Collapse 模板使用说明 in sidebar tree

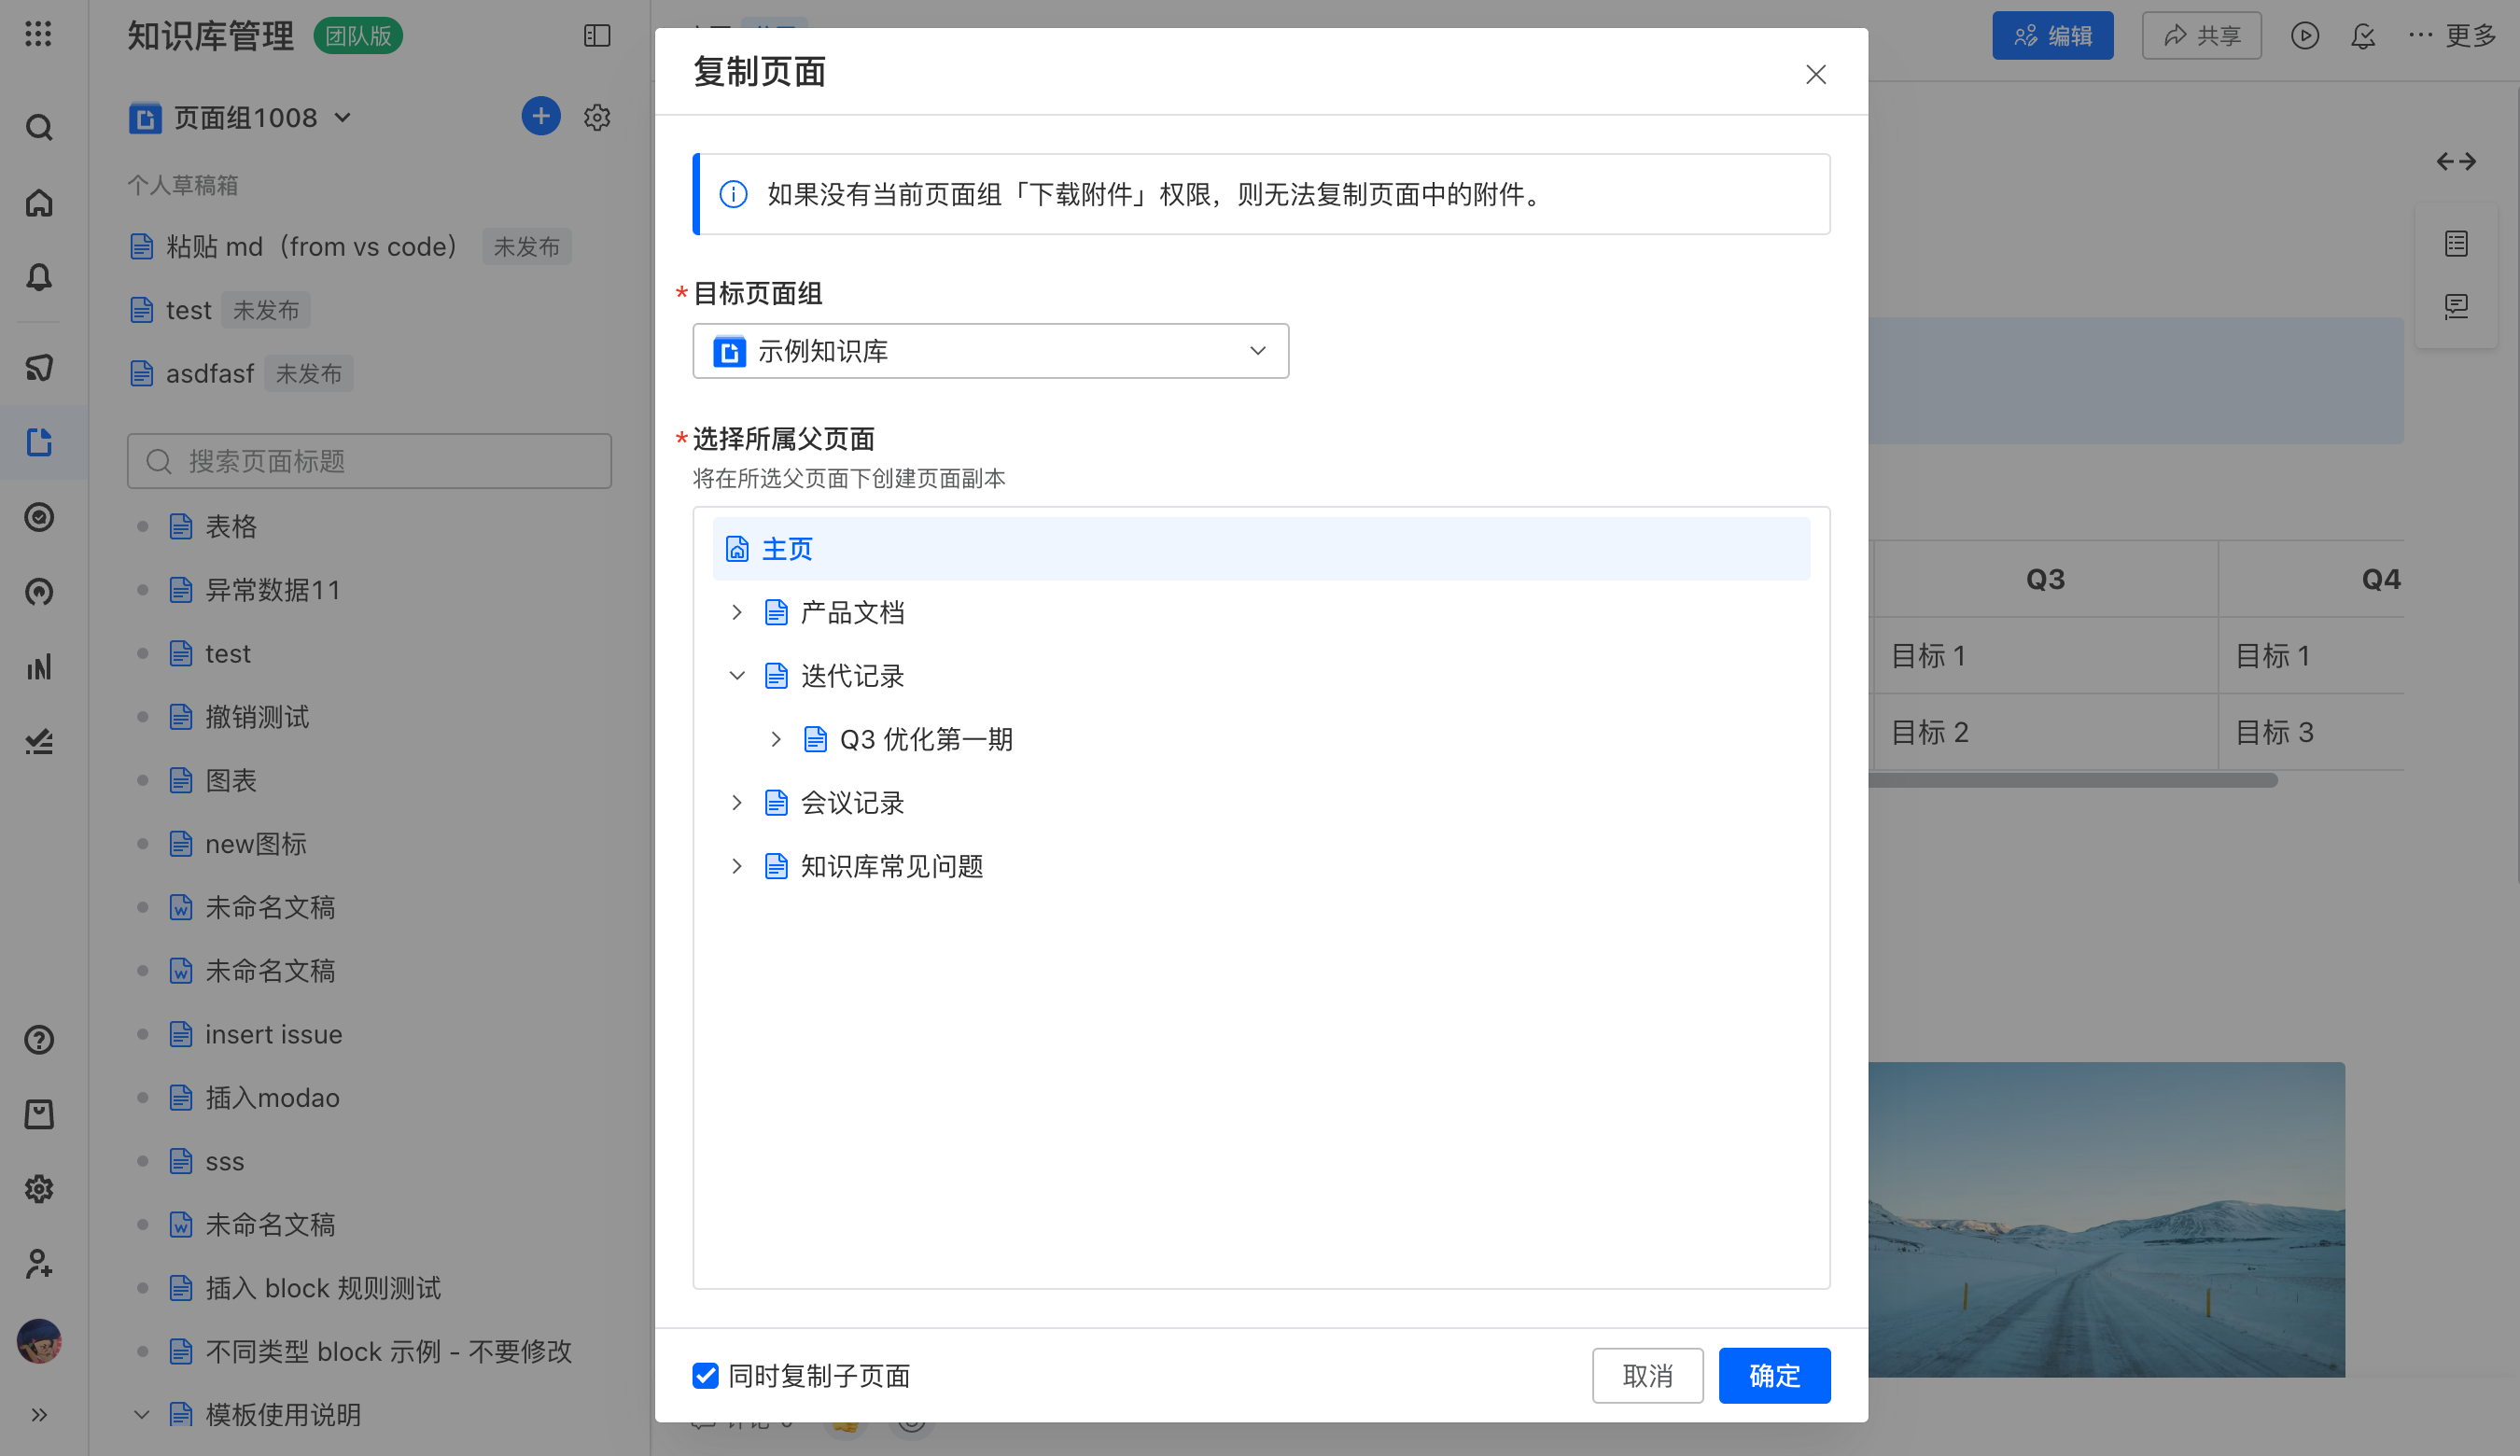[x=142, y=1415]
